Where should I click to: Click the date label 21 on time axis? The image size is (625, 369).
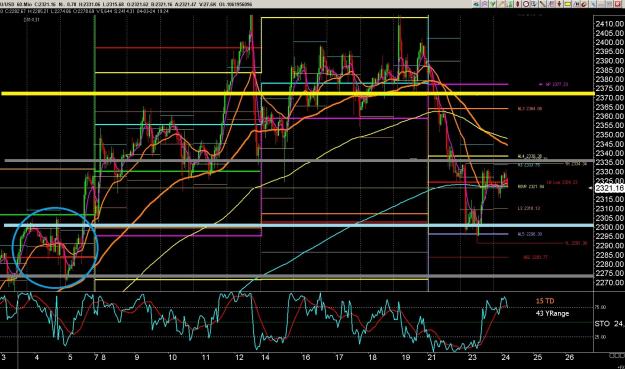tap(432, 357)
